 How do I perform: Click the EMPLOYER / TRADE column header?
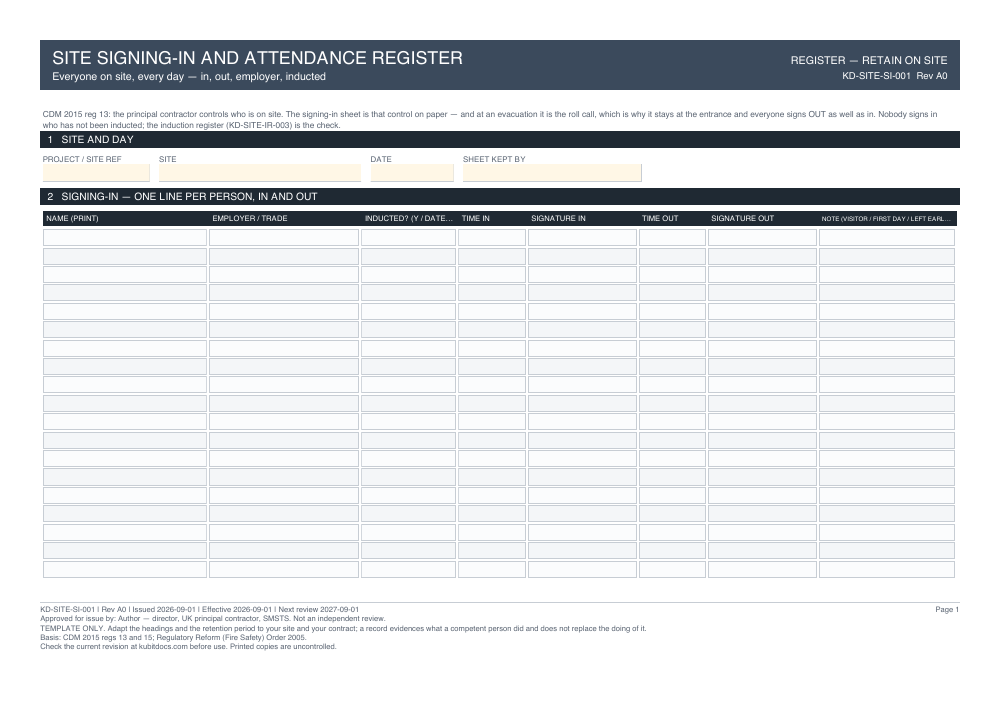click(x=250, y=218)
